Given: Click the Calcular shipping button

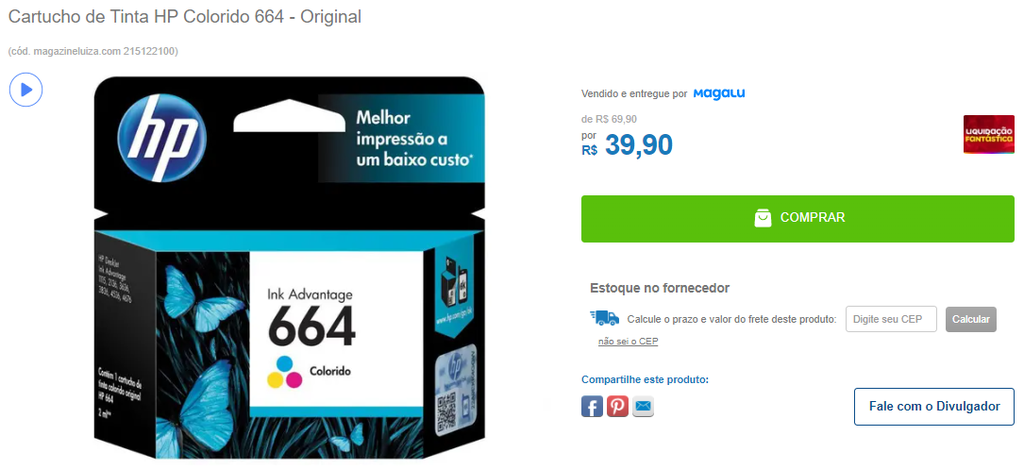Looking at the screenshot, I should click(x=971, y=319).
